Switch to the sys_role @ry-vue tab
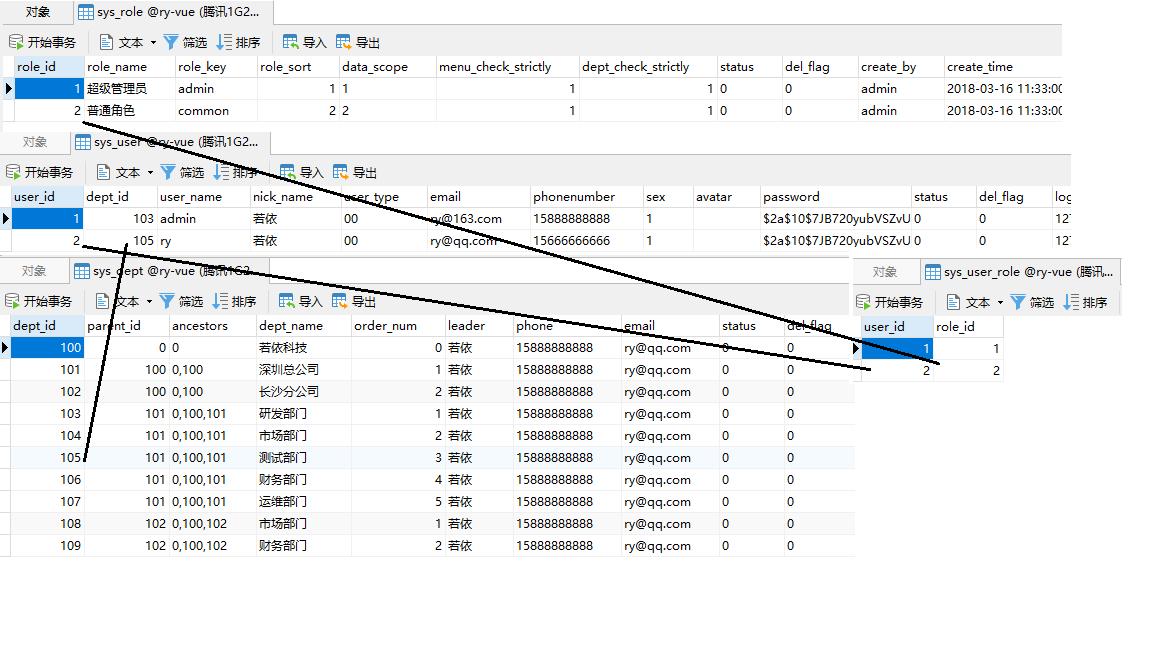Screen dimensions: 1152x648 173,12
